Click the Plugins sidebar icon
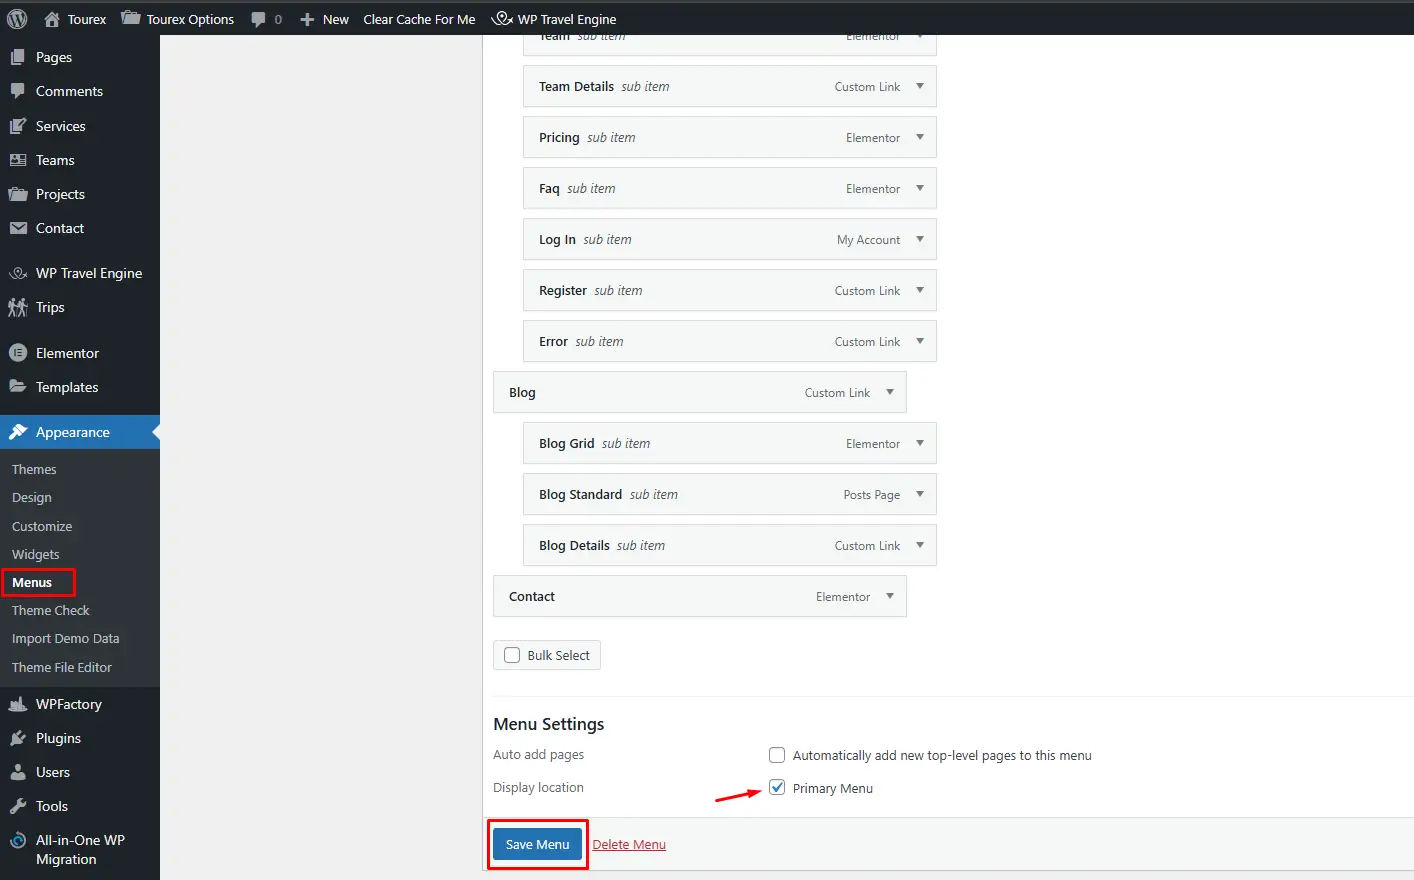 pos(17,738)
